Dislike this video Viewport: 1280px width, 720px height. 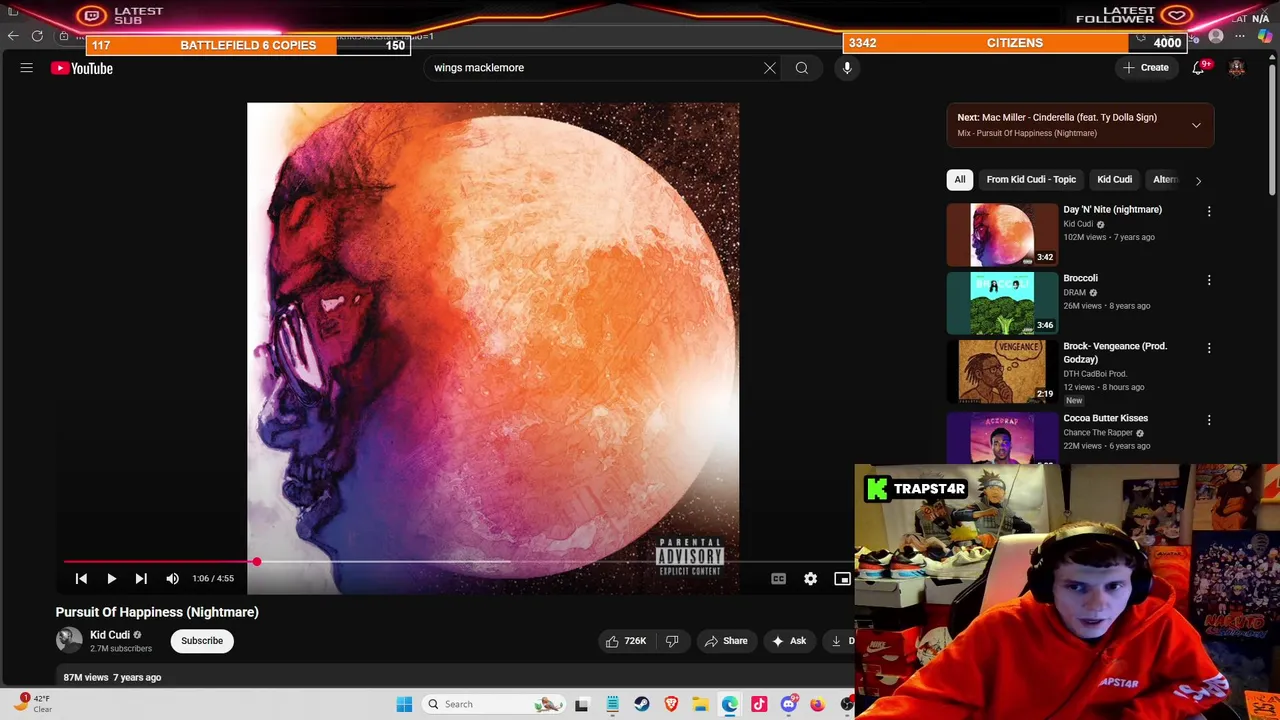pyautogui.click(x=672, y=641)
